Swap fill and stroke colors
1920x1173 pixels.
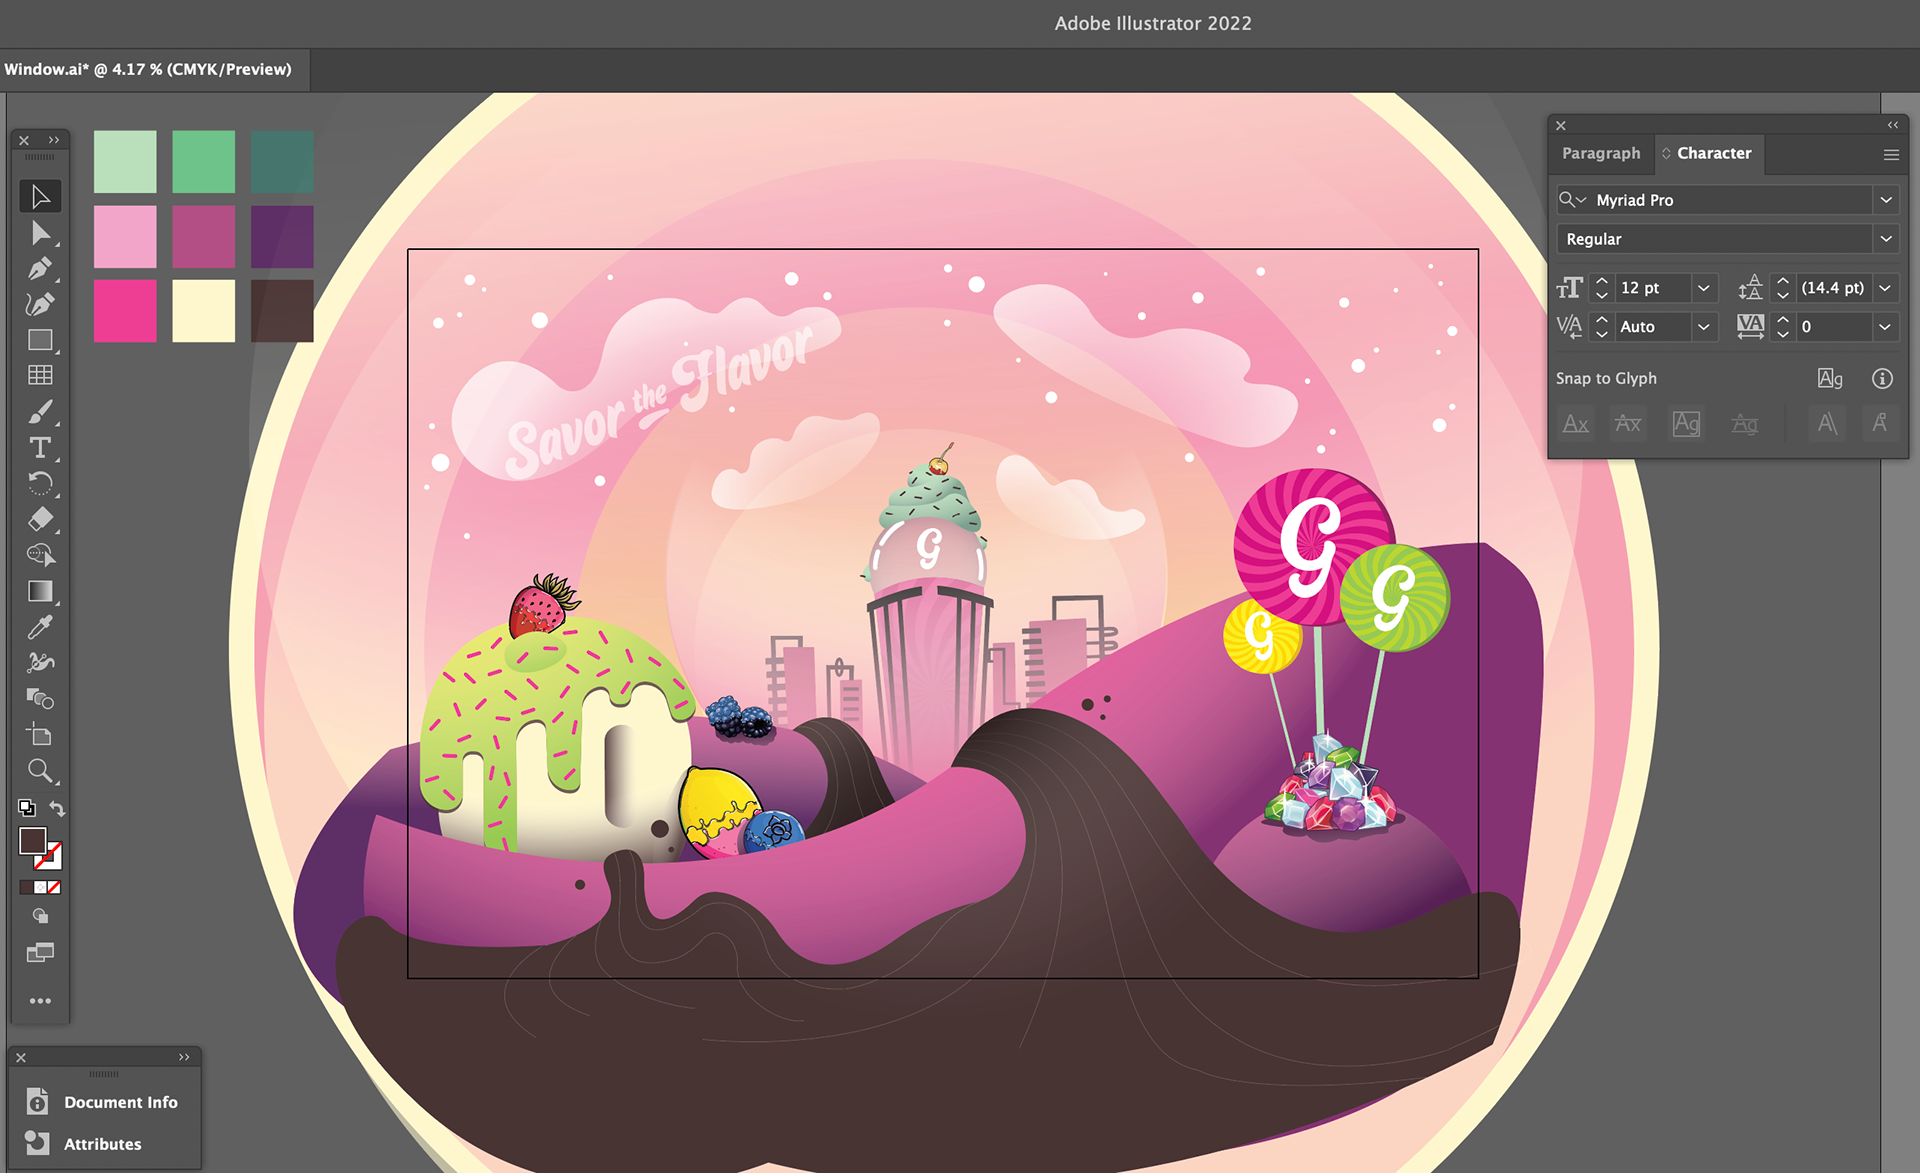pos(57,808)
